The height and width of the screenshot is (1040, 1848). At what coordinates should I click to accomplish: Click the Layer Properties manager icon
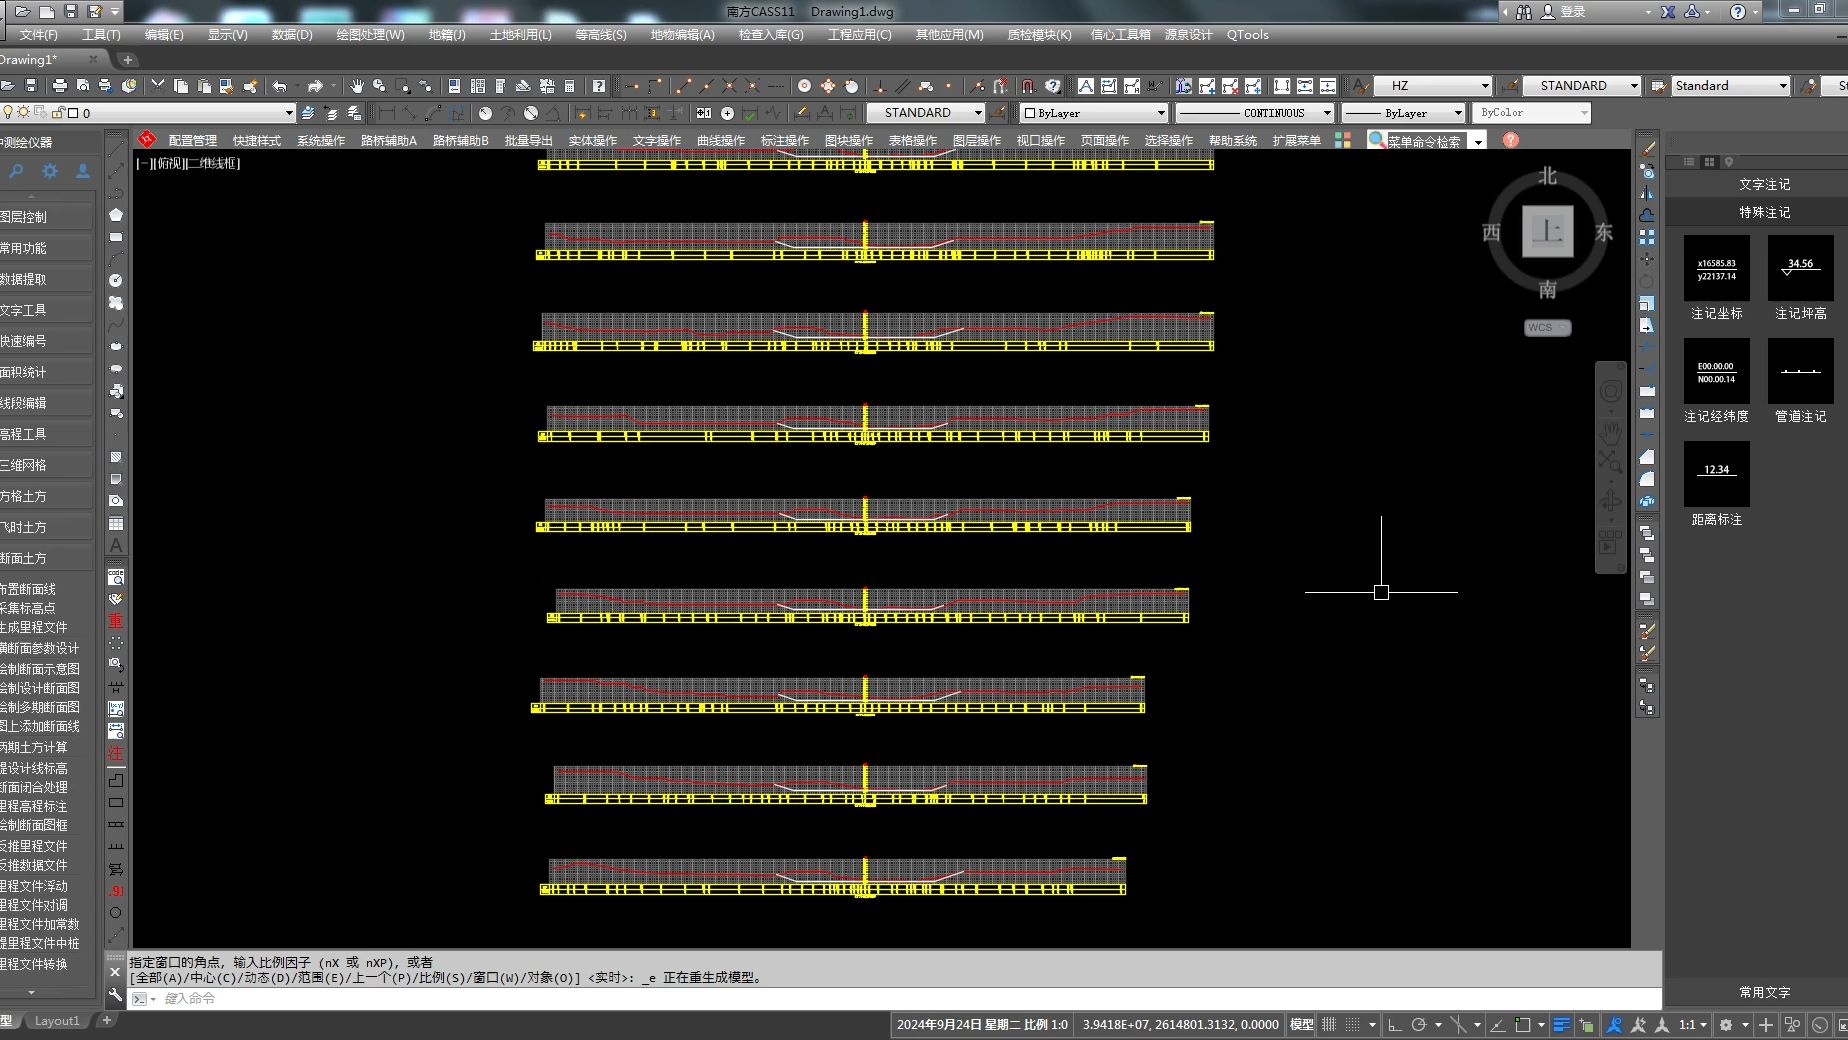tap(309, 113)
